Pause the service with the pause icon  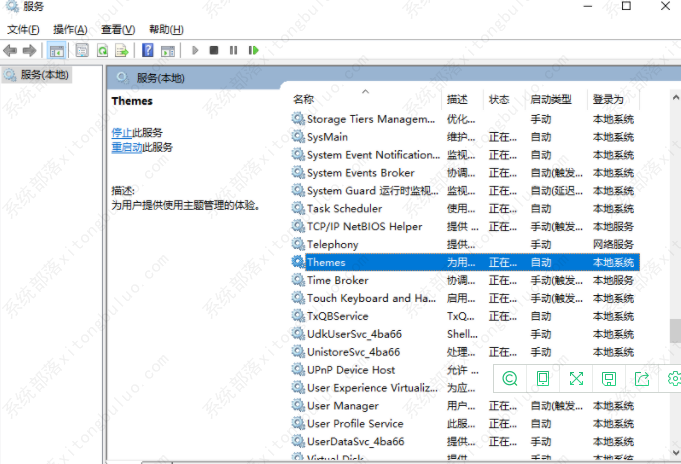[x=233, y=50]
